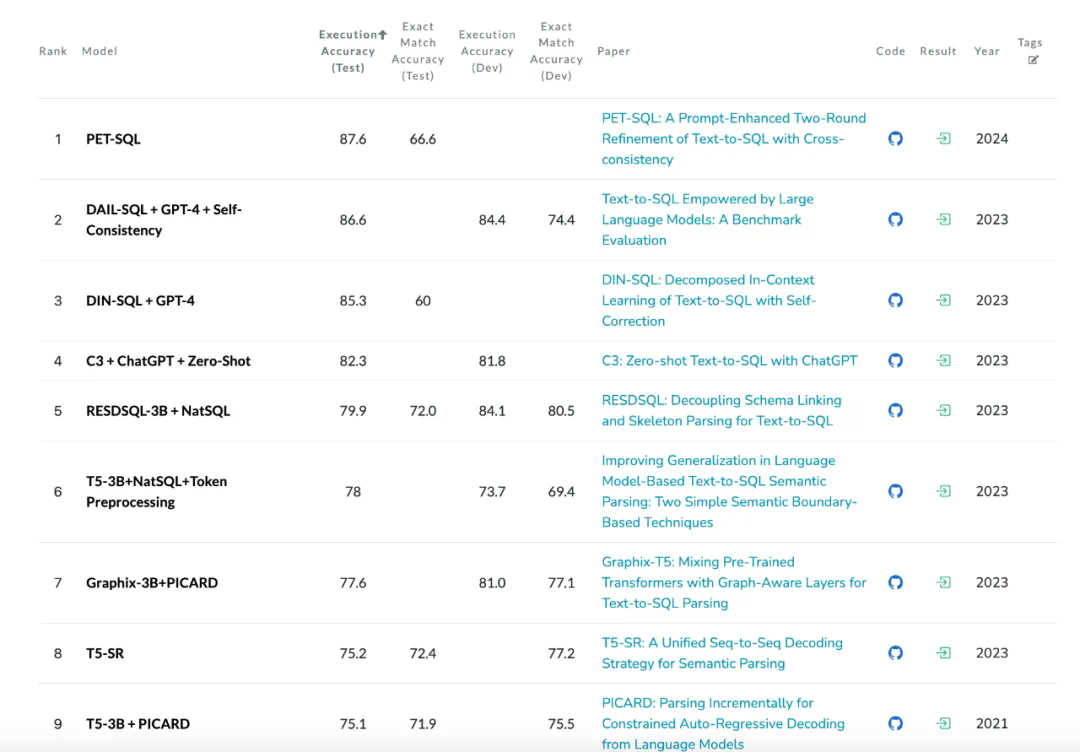Select the DAIL-SQL + GPT-4 + Self-Consistency model name
The height and width of the screenshot is (752, 1080).
click(163, 220)
